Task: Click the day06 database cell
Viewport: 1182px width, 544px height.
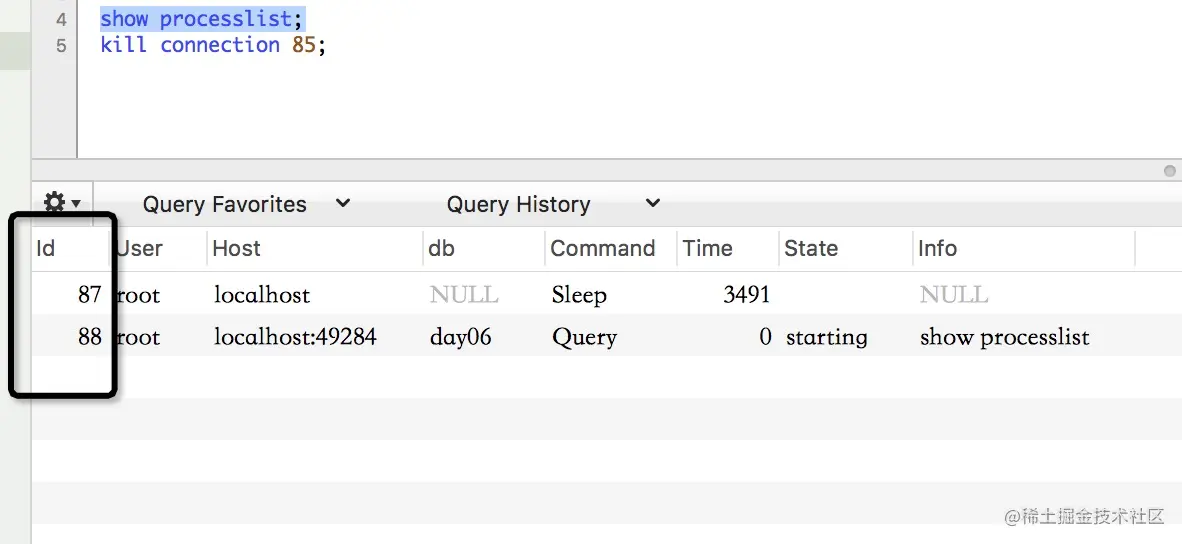Action: (x=461, y=336)
